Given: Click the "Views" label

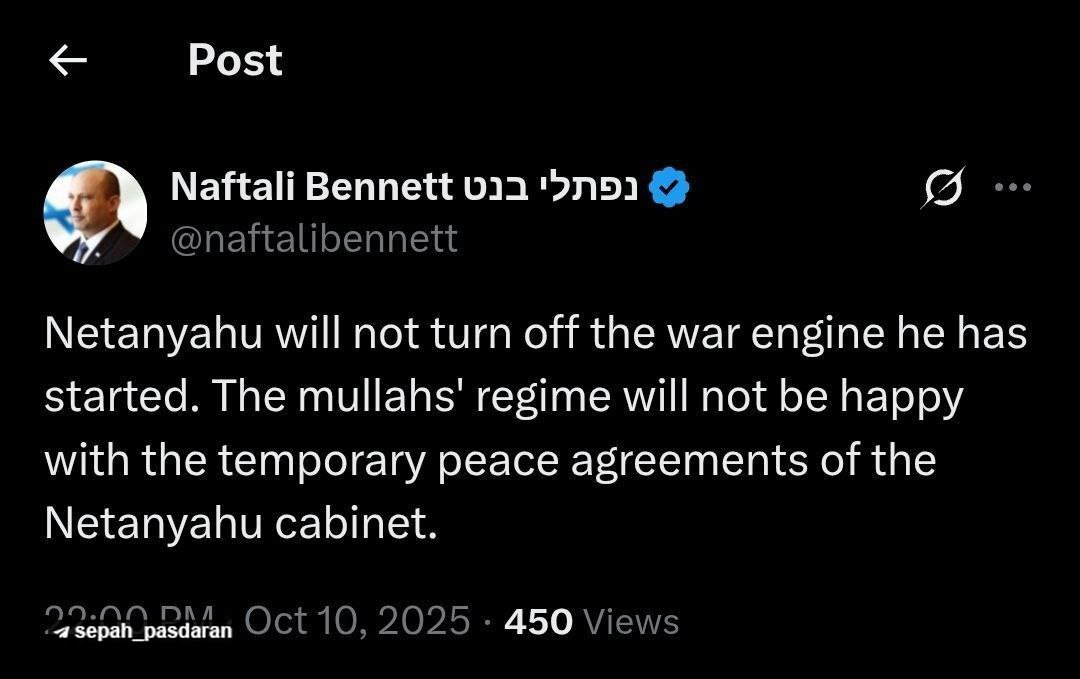Looking at the screenshot, I should click(x=631, y=622).
